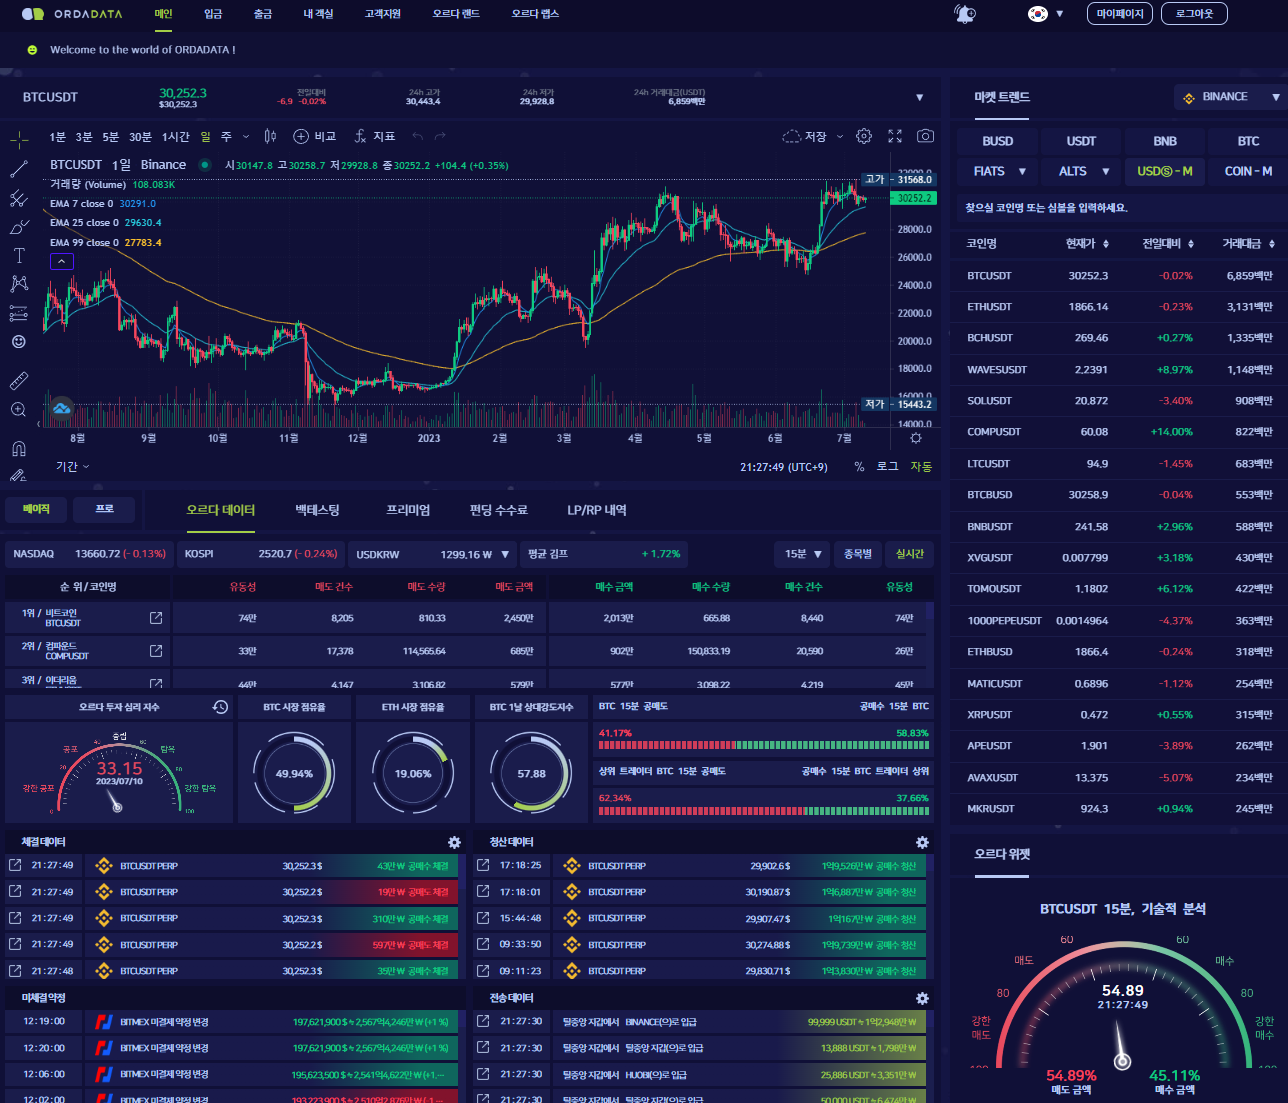Screen dimensions: 1288x1103
Task: Open the 고객지원 menu
Action: pyautogui.click(x=383, y=14)
